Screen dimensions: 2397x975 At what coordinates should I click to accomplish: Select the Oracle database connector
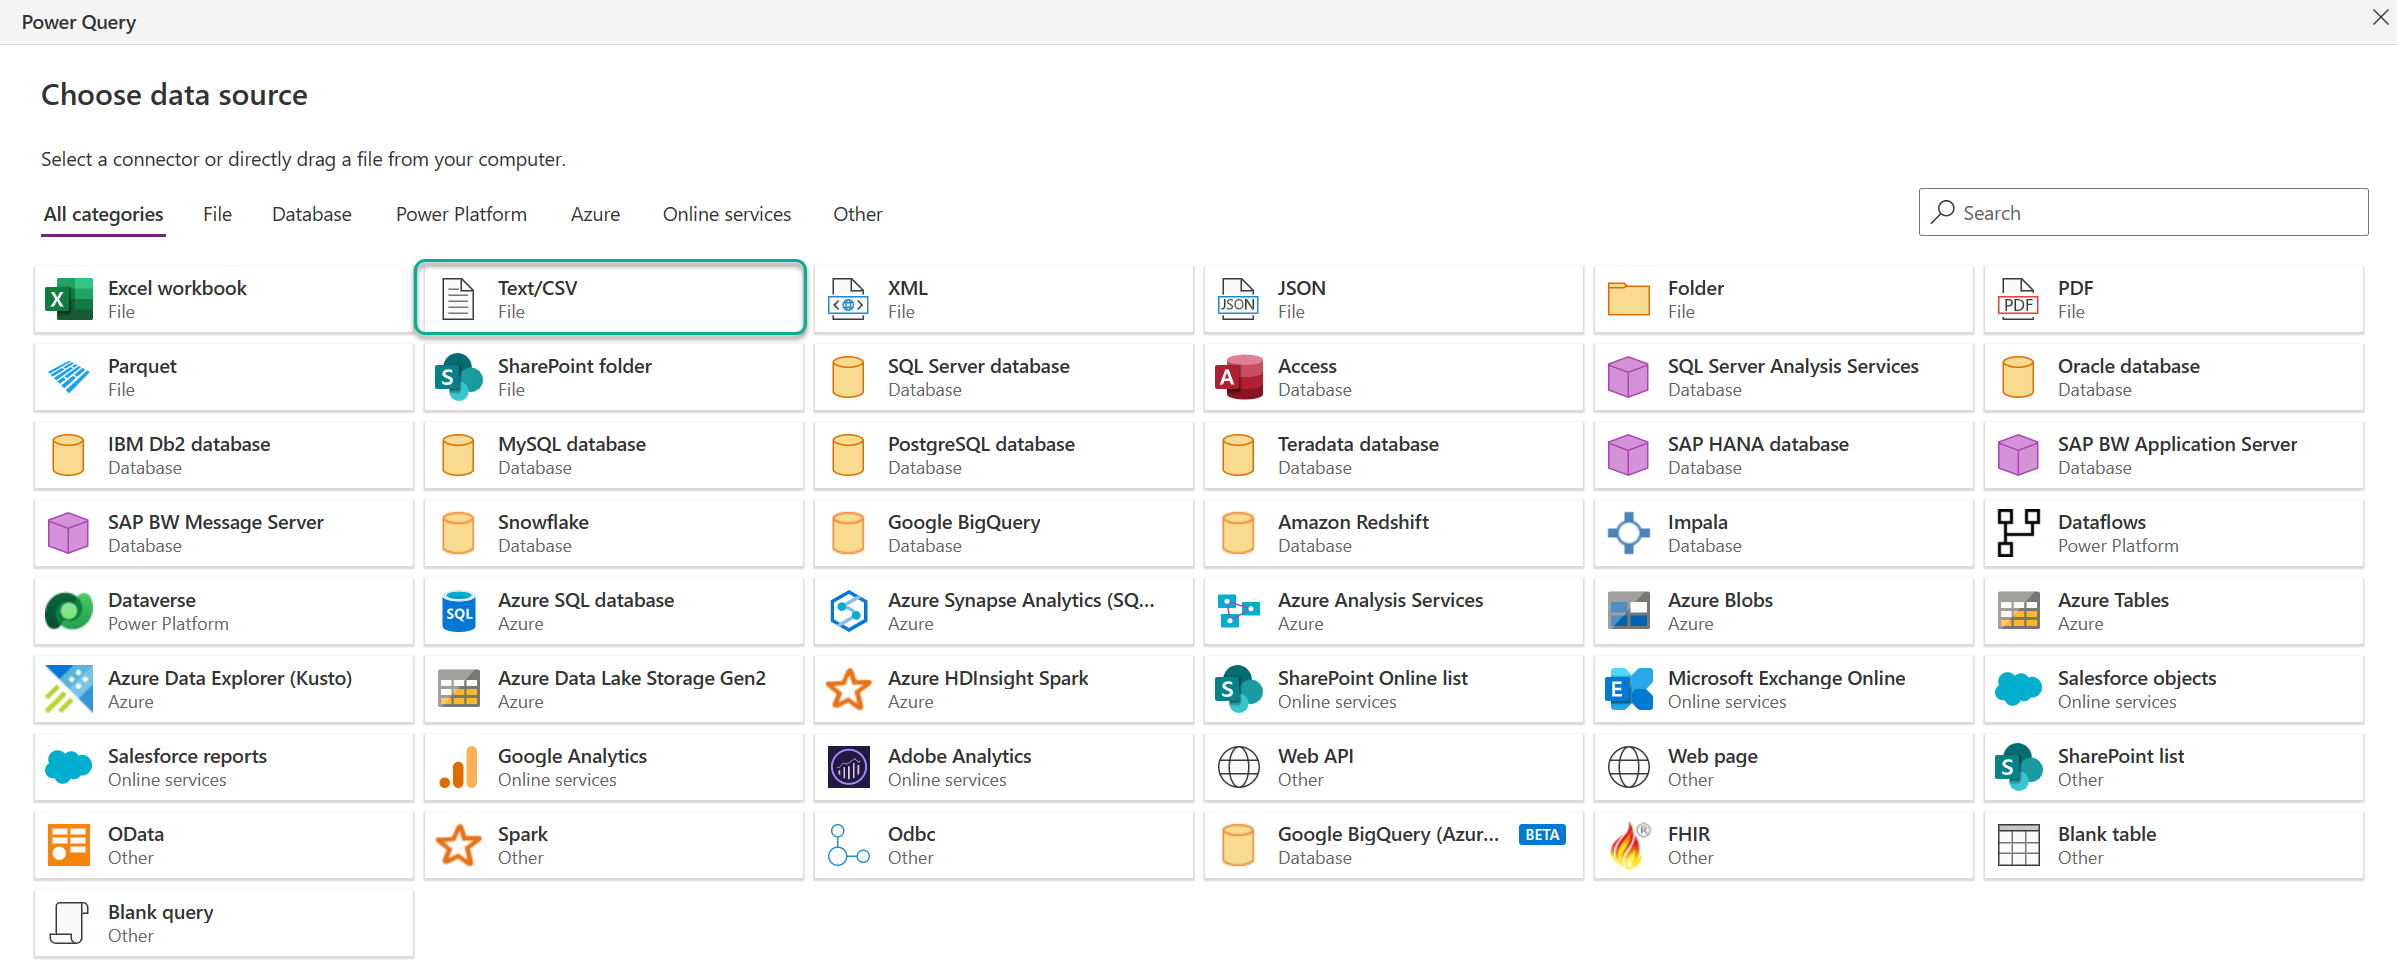pyautogui.click(x=2174, y=377)
